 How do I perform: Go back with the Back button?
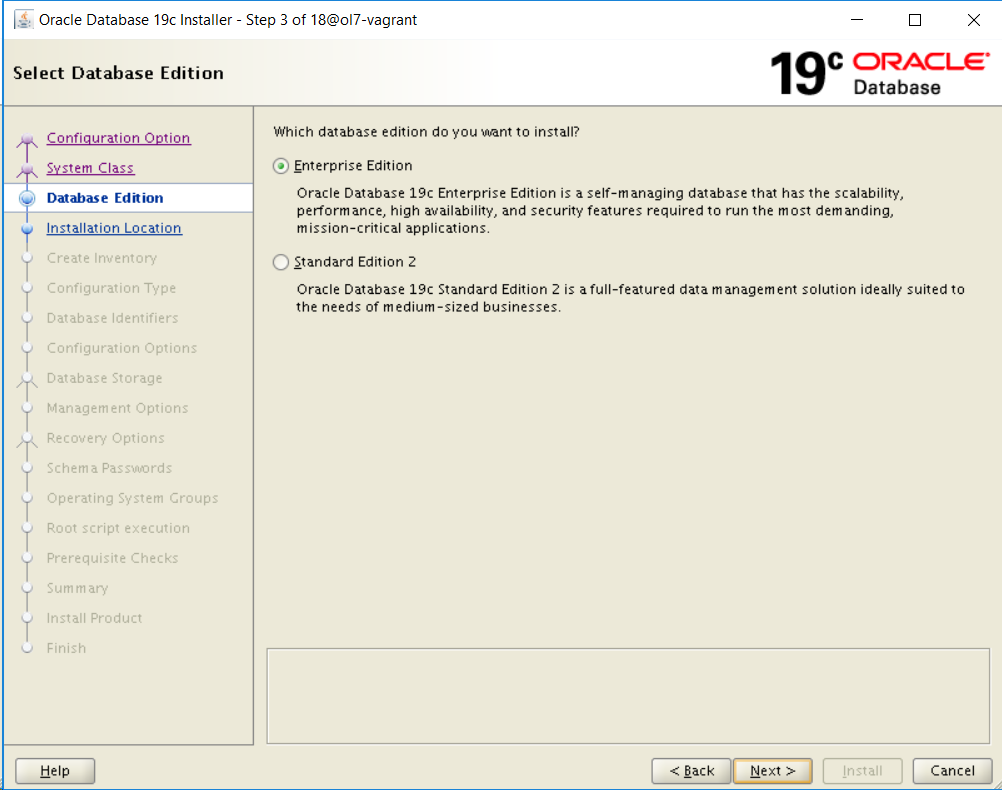[691, 771]
